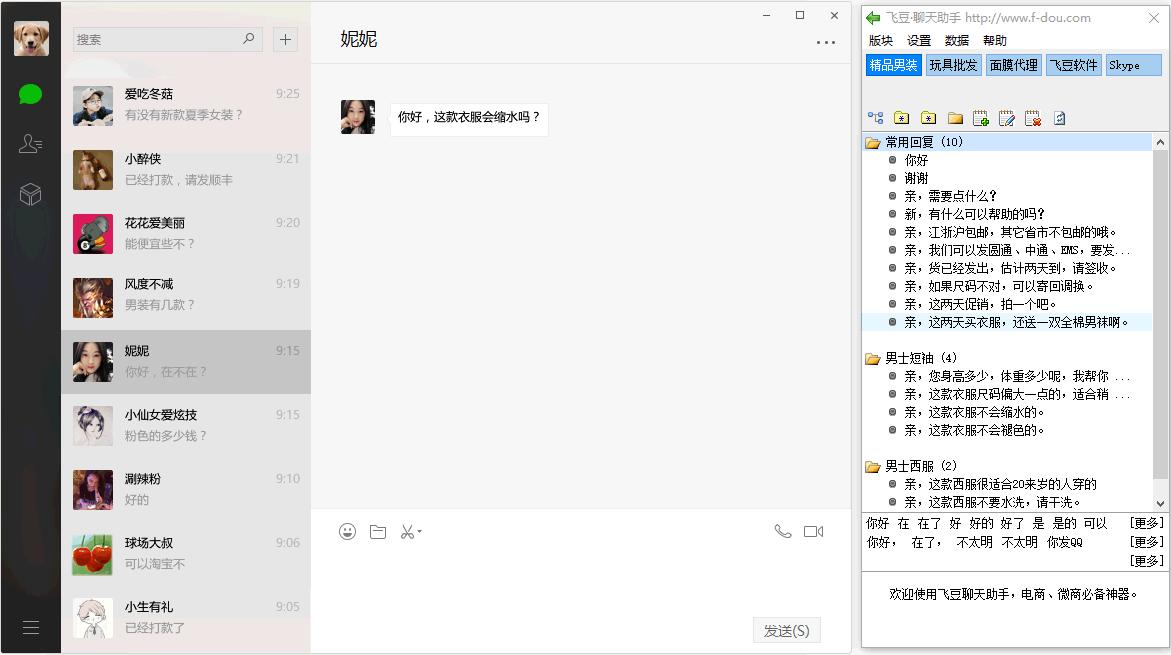This screenshot has height=655, width=1171.
Task: Click the delete reply icon in 飞豆助手
Action: [1031, 117]
